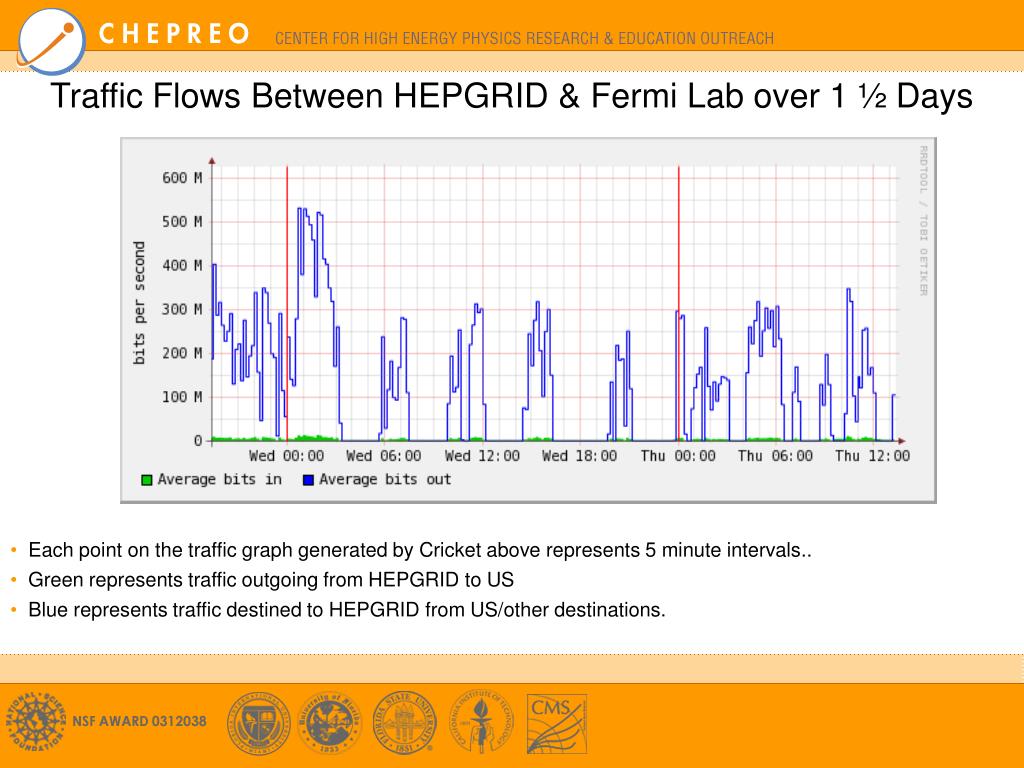This screenshot has height=768, width=1024.
Task: Click the Center for High Energy Physics subtitle
Action: [524, 39]
